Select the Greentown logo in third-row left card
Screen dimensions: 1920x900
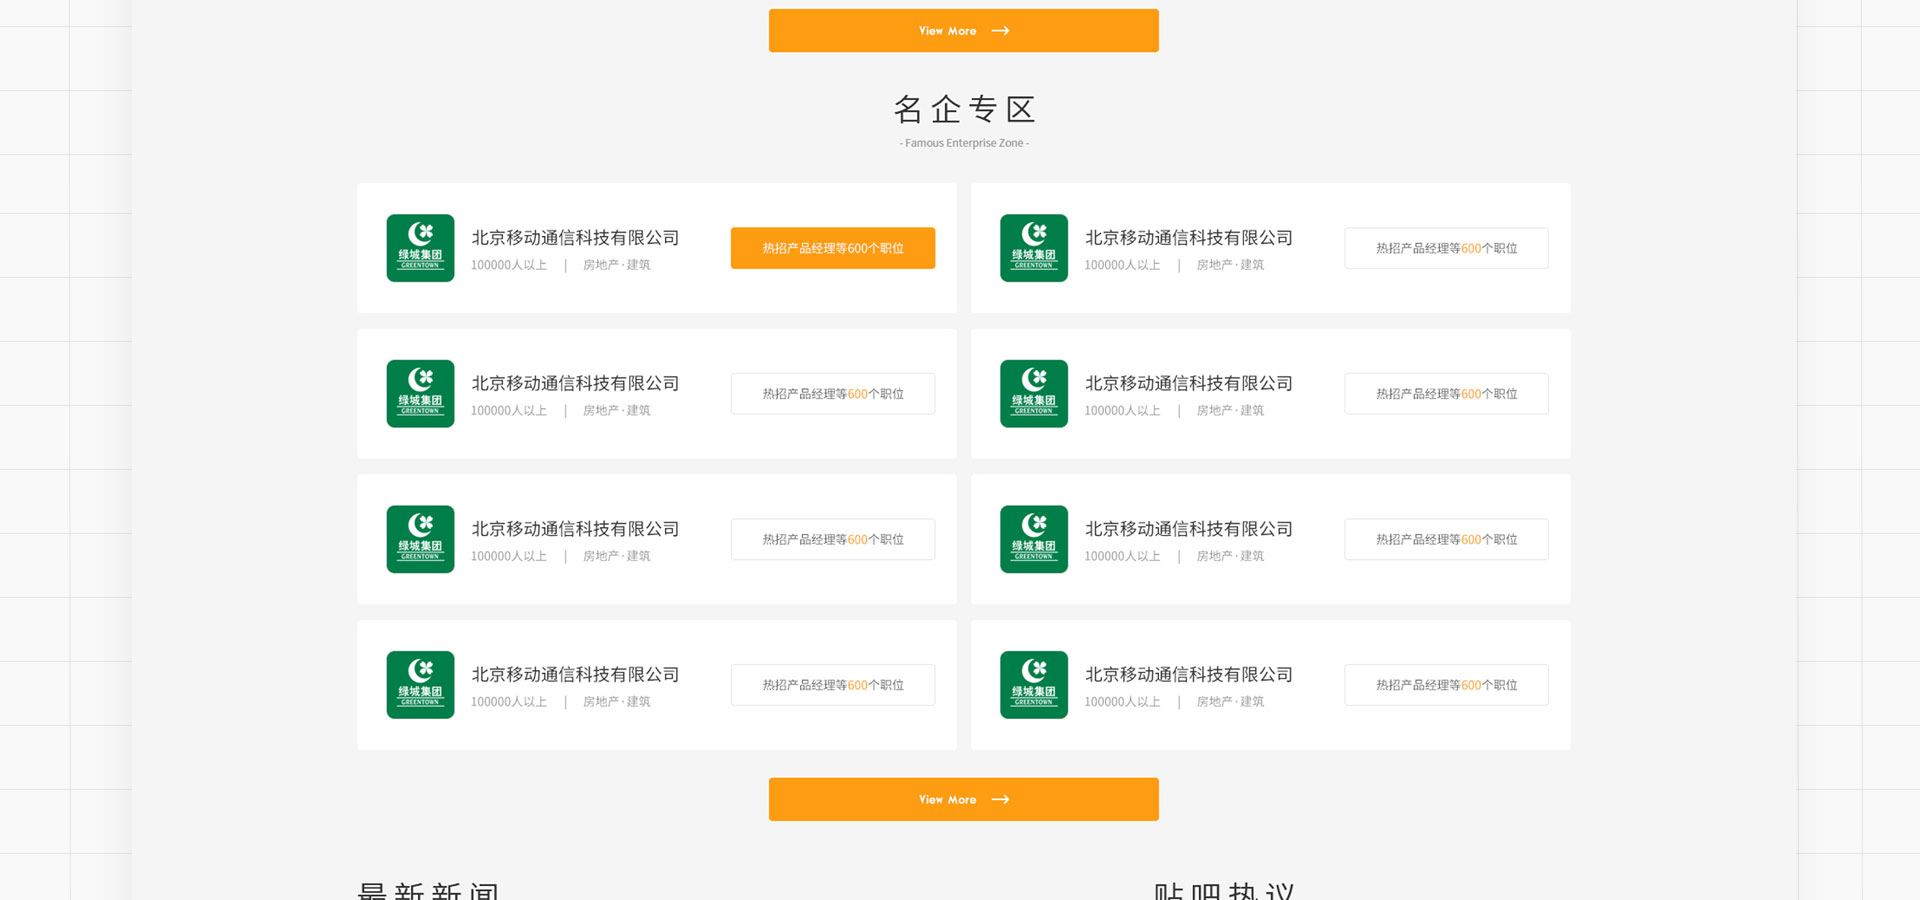coord(420,539)
